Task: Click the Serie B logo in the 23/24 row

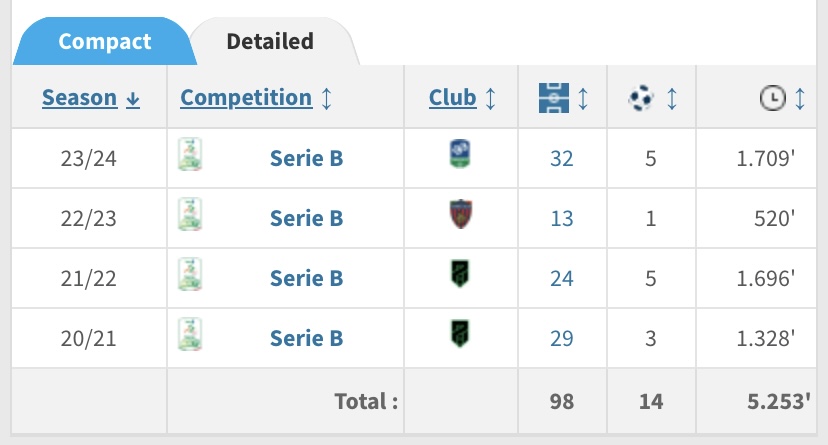Action: (190, 154)
